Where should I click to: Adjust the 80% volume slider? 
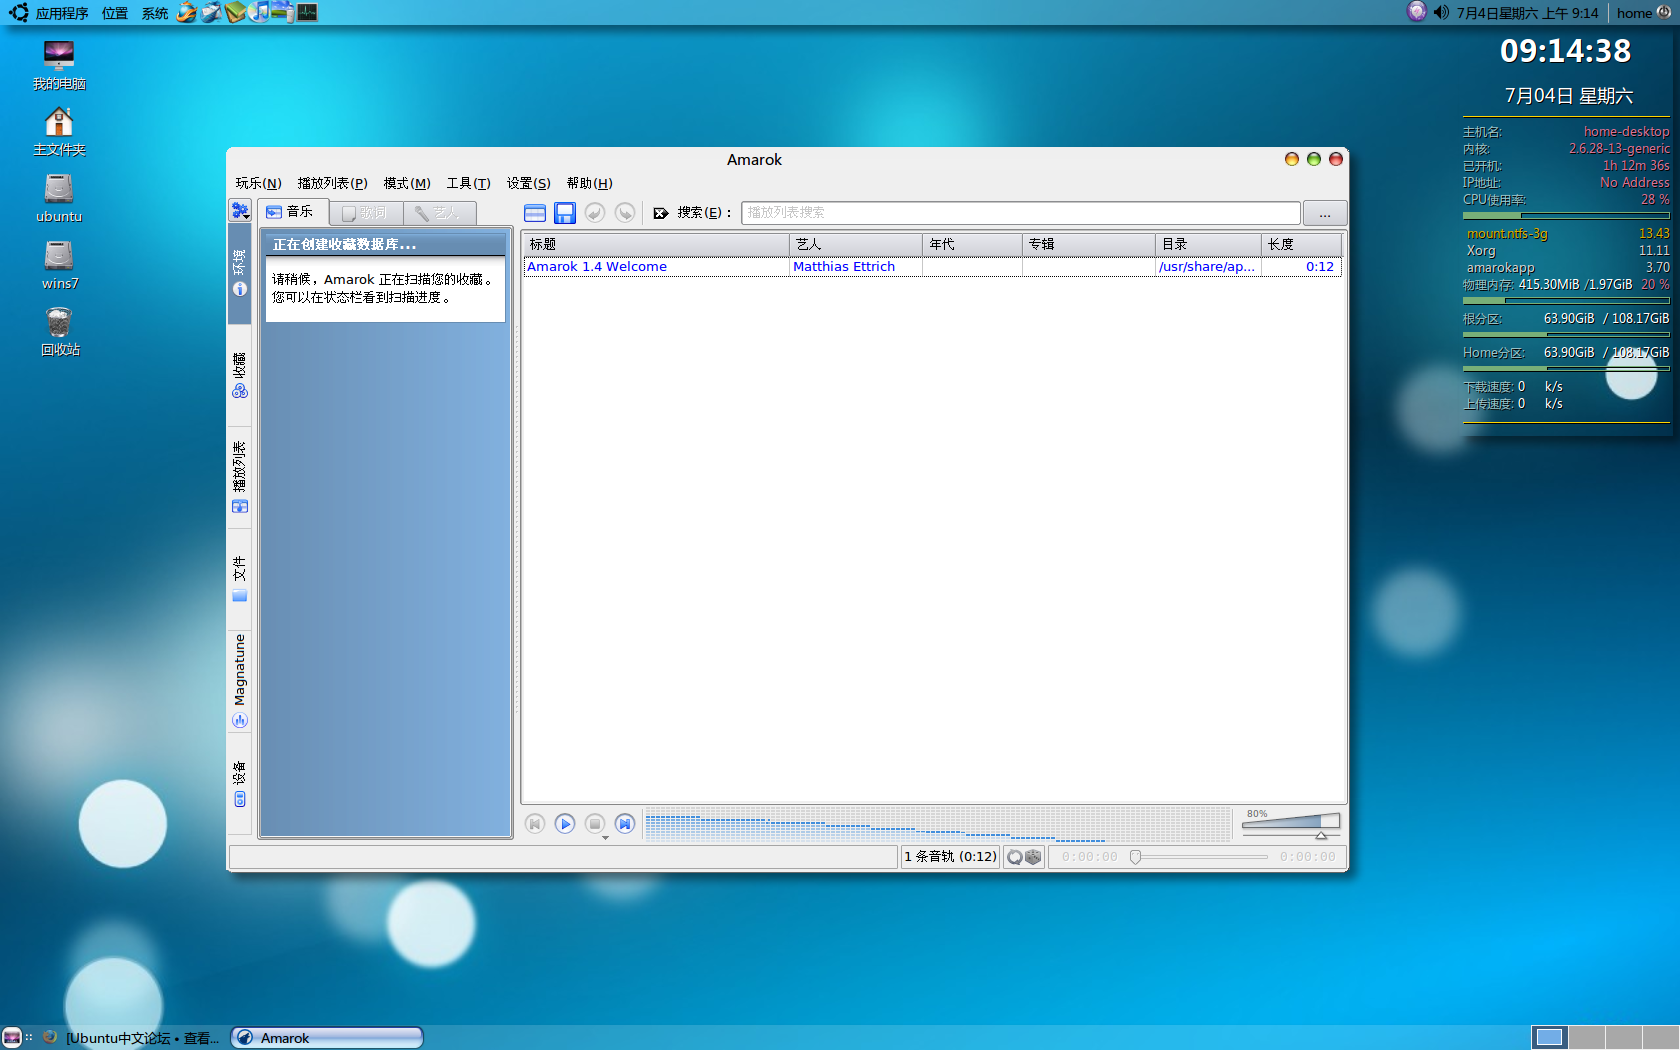1291,823
